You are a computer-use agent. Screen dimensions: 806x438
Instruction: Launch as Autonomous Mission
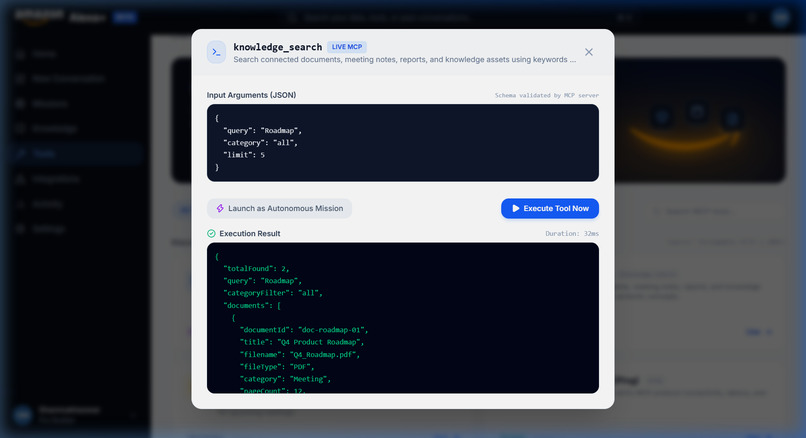click(x=280, y=208)
